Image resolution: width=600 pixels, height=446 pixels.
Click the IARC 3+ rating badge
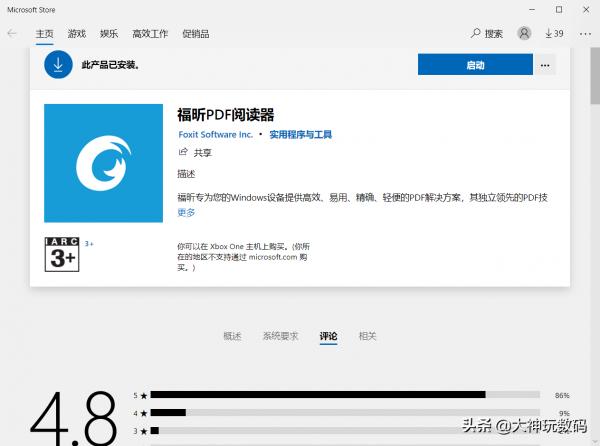click(x=62, y=254)
